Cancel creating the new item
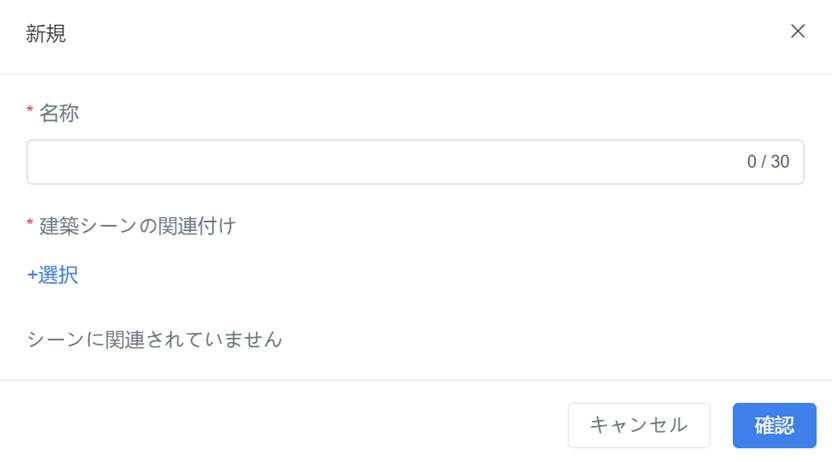The height and width of the screenshot is (462, 832). click(639, 425)
